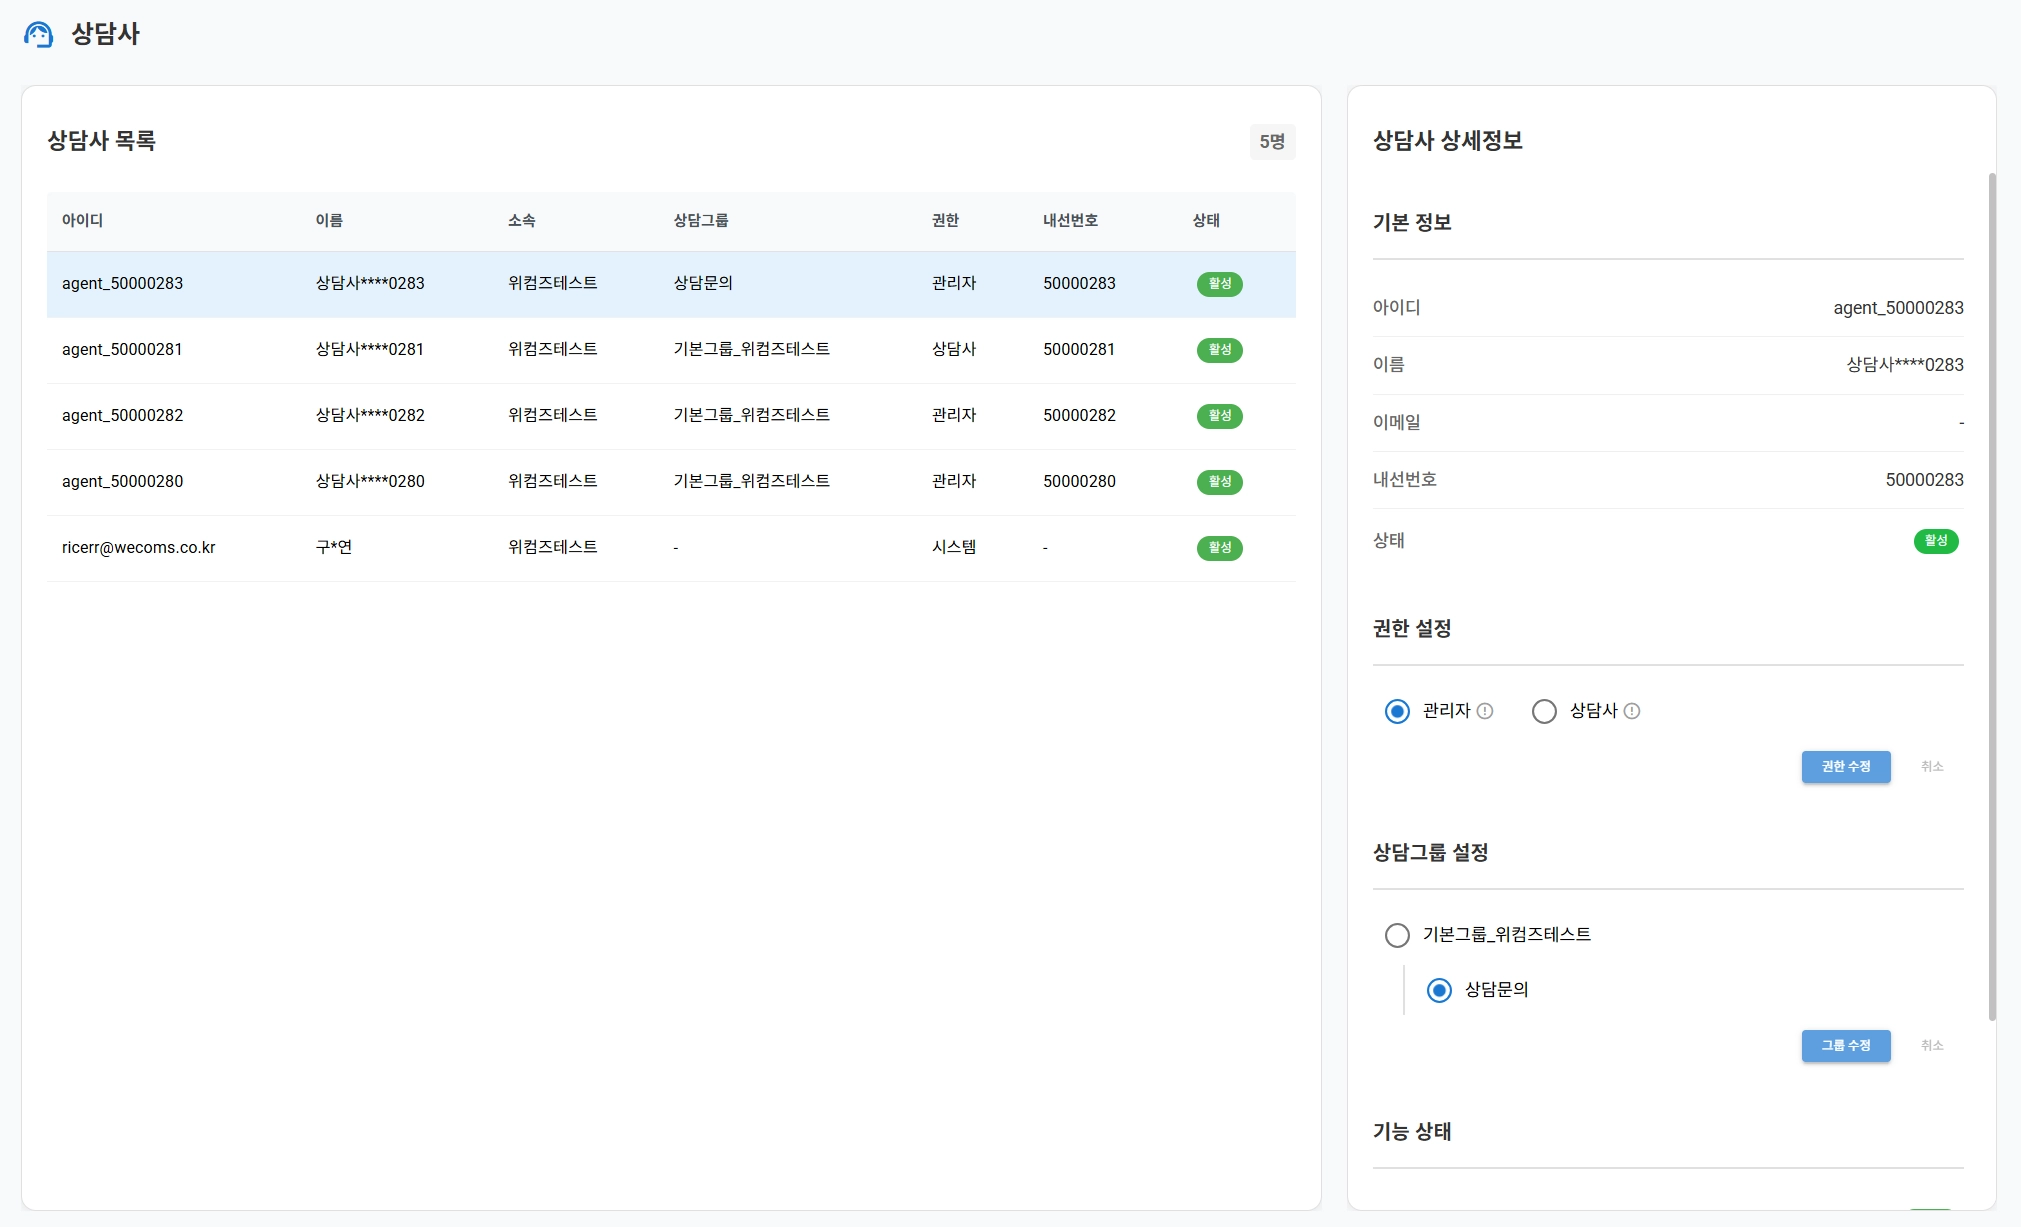This screenshot has width=2021, height=1227.
Task: Select 기본그룹_위컴즈테스트 group radio button
Action: (x=1397, y=935)
